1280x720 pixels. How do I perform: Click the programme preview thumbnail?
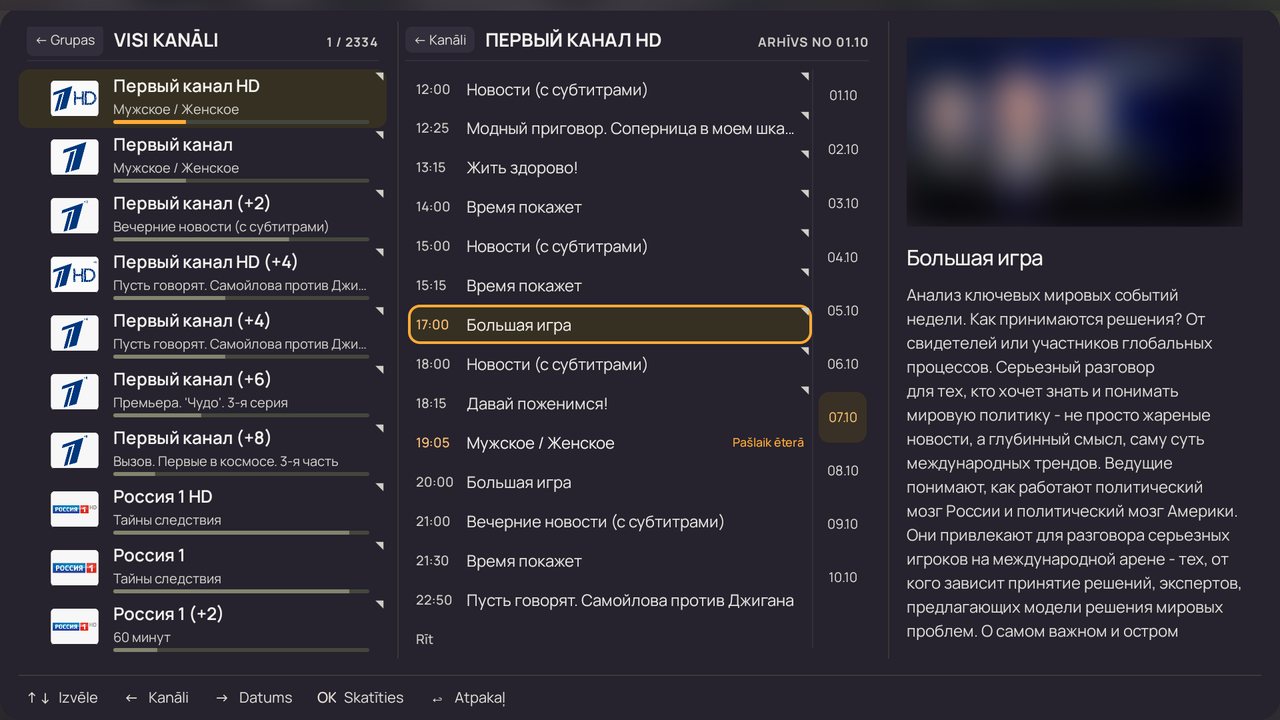(x=1075, y=132)
